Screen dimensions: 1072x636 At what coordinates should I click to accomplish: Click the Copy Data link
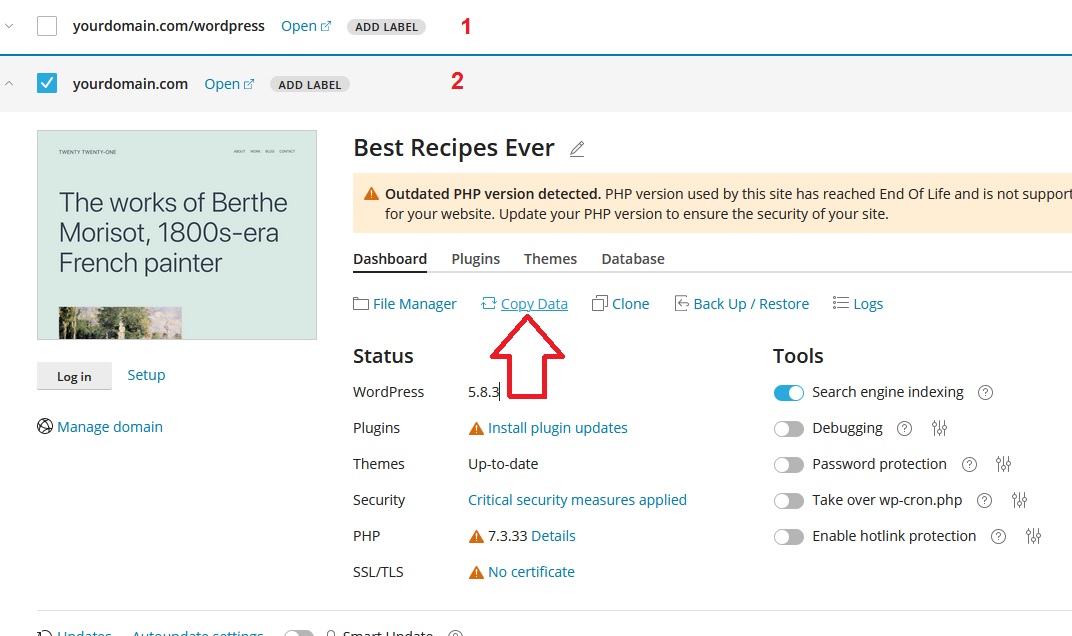coord(533,304)
